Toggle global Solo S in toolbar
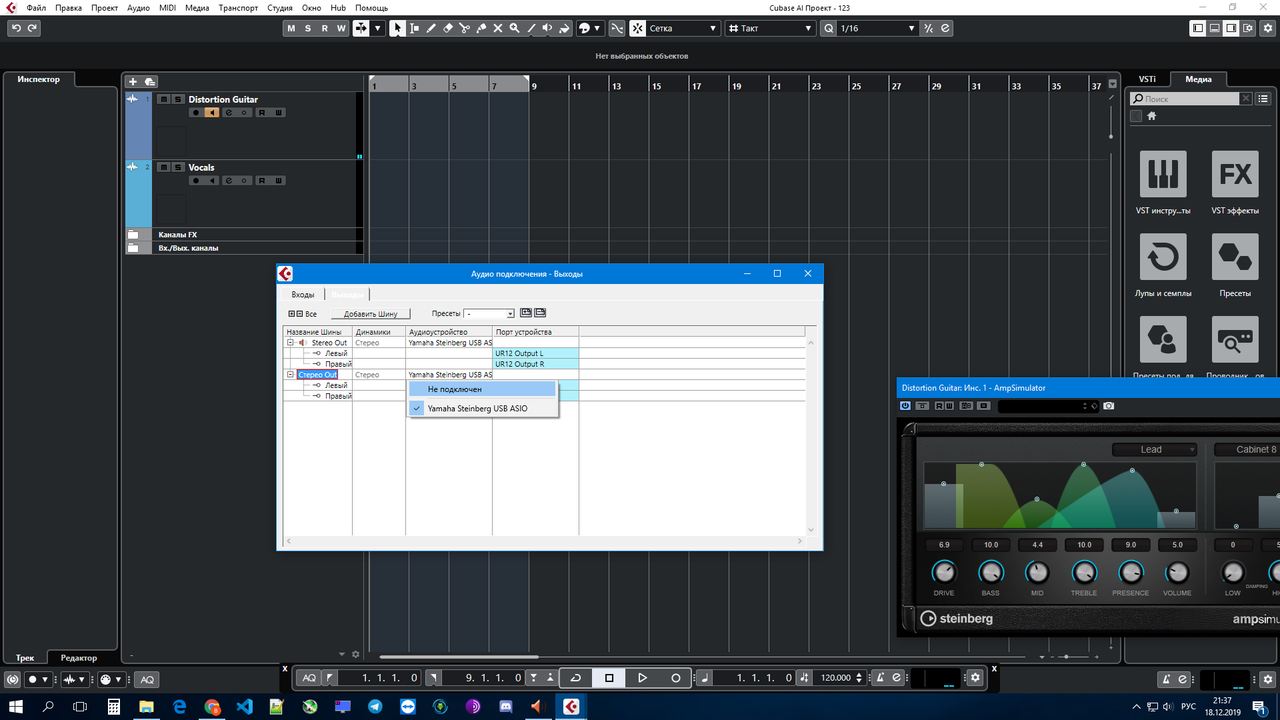This screenshot has width=1280, height=720. [x=308, y=28]
